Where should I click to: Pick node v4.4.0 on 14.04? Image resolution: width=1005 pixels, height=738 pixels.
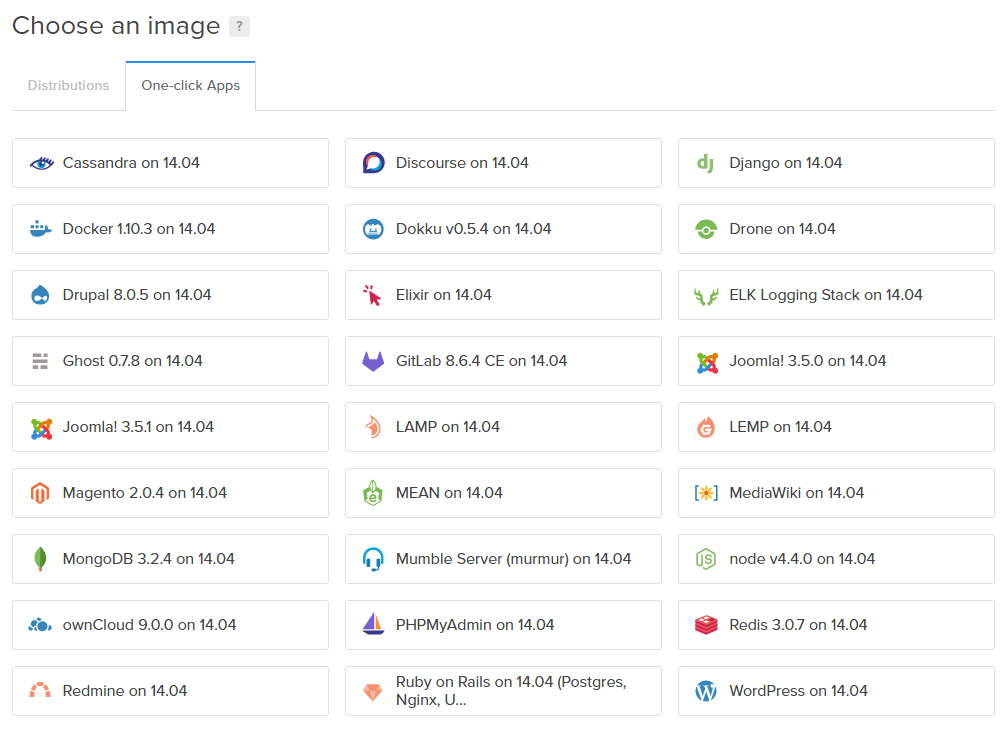(x=836, y=559)
